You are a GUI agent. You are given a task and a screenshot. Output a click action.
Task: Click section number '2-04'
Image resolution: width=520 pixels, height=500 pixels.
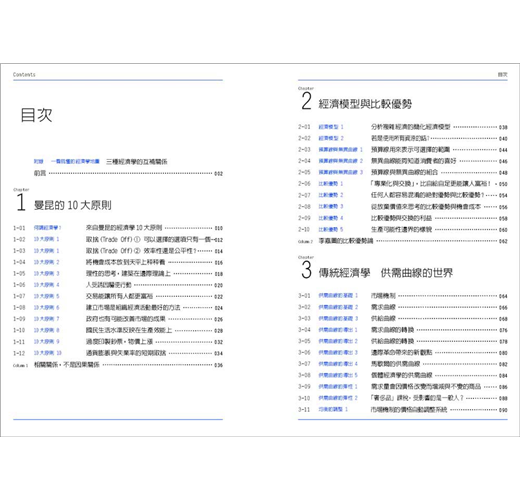[x=304, y=161]
